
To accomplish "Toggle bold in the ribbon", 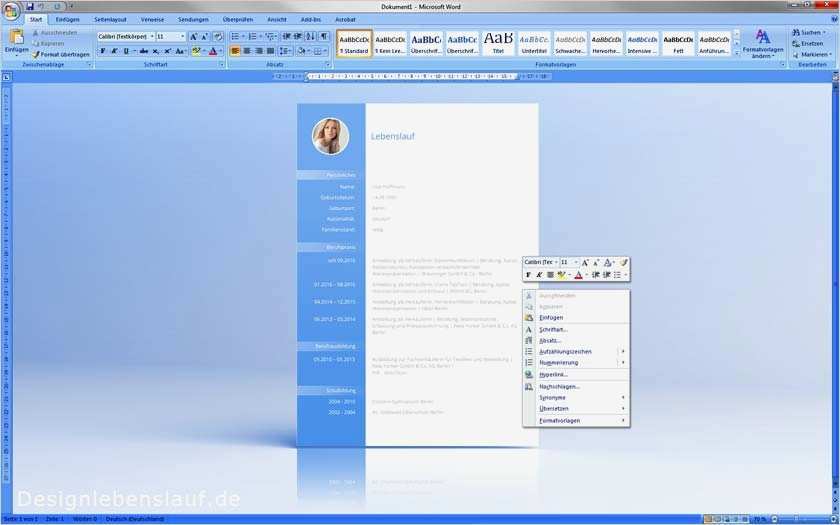I will (102, 51).
